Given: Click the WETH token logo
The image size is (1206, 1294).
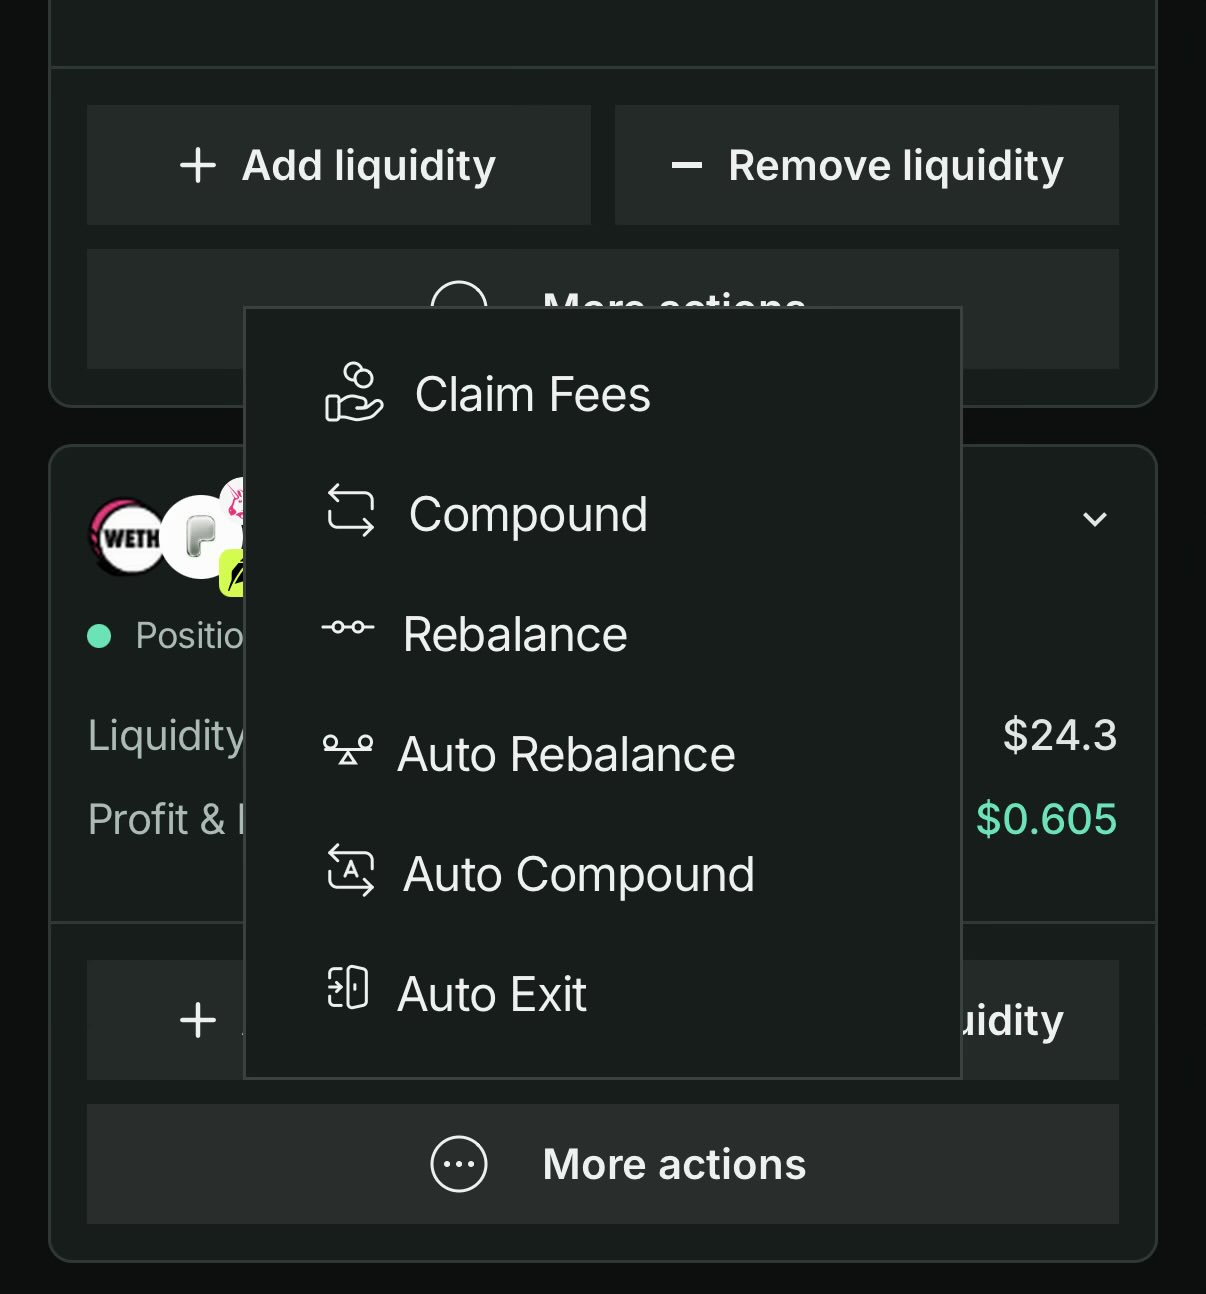Looking at the screenshot, I should pos(128,537).
